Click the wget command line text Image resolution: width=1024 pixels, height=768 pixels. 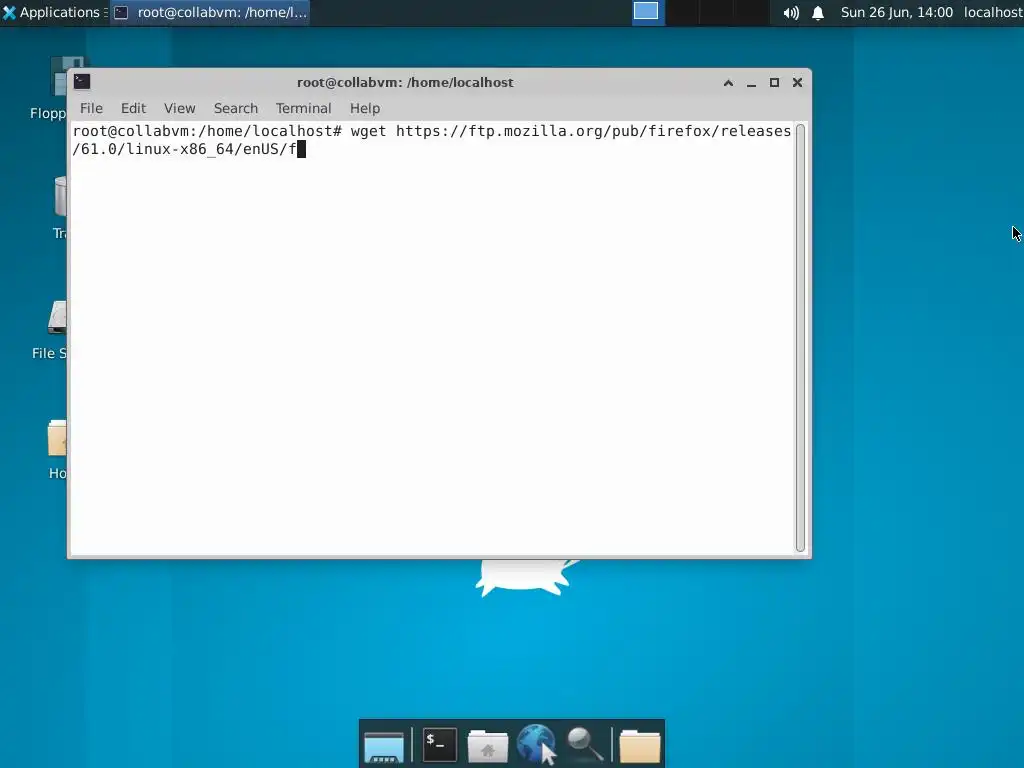[432, 140]
